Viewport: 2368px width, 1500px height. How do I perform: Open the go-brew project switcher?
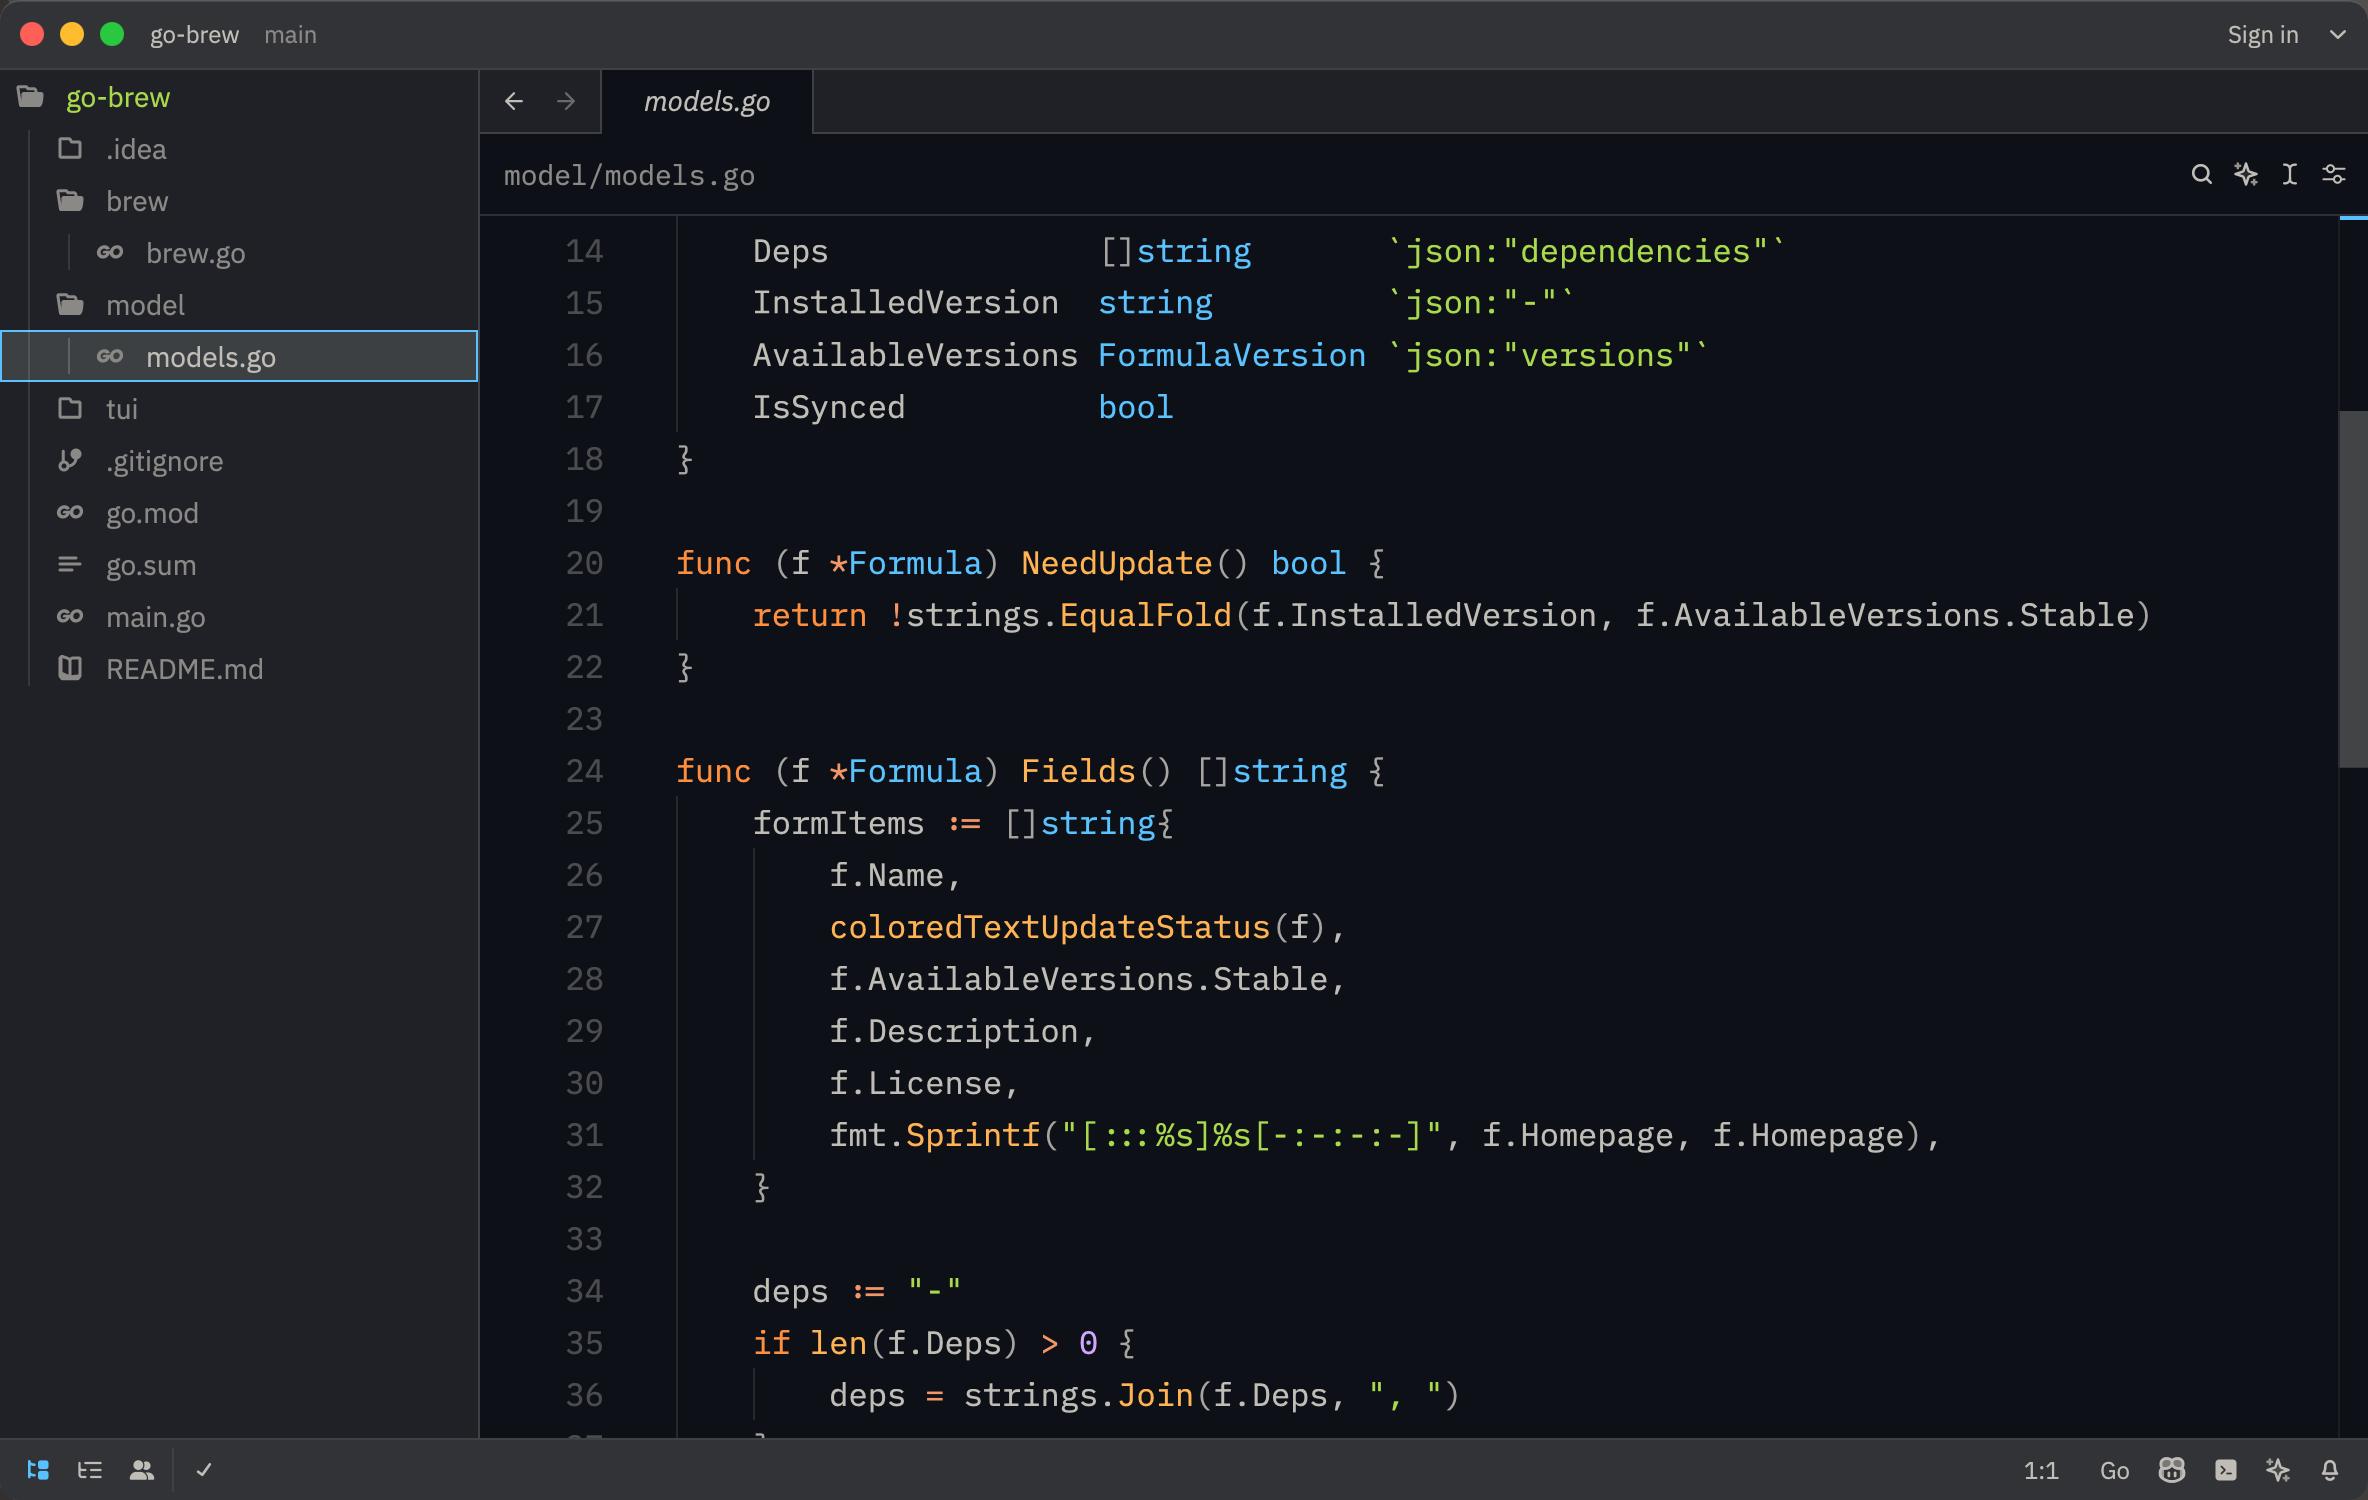(194, 35)
